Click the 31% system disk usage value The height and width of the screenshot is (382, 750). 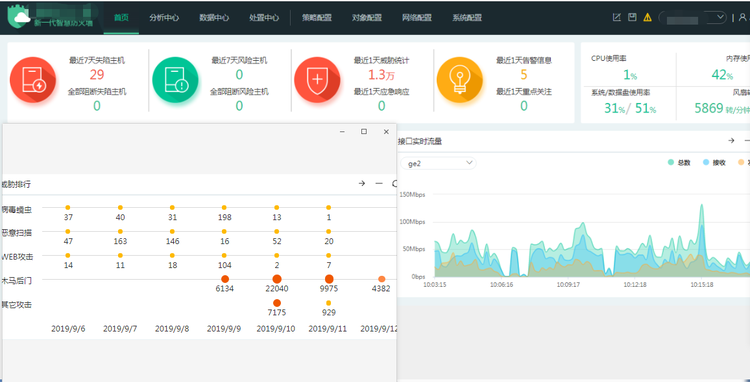[614, 109]
